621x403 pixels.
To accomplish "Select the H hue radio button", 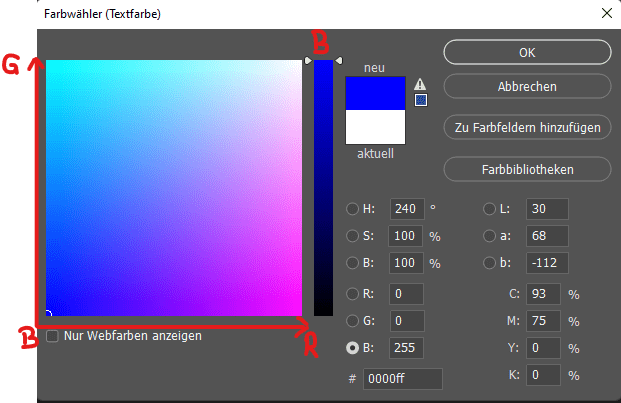I will pyautogui.click(x=352, y=209).
